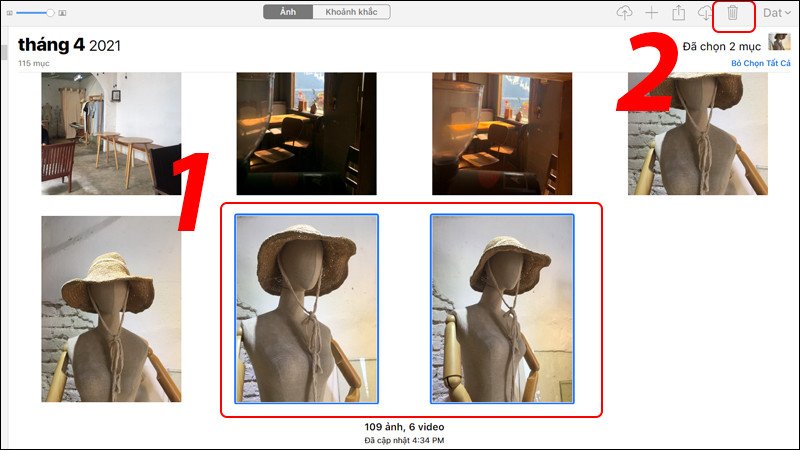Switch to the "Ảnh" tab
Image resolution: width=800 pixels, height=450 pixels.
point(288,12)
